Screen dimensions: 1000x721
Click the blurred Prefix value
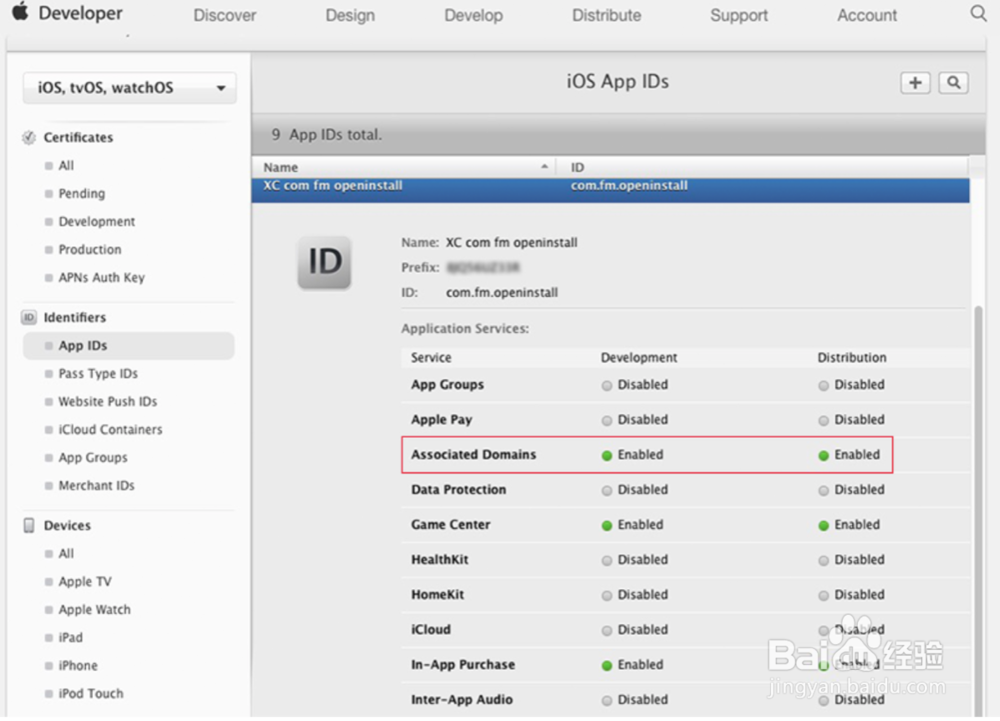[x=483, y=267]
